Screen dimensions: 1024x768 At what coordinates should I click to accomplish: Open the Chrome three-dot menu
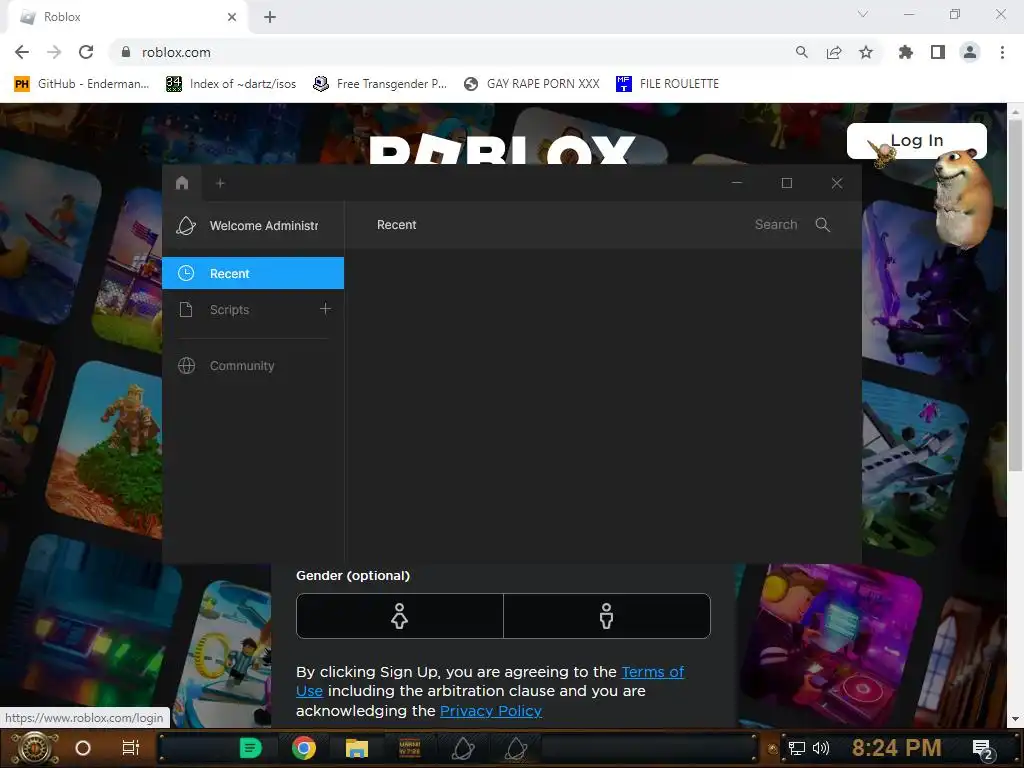pos(1002,52)
